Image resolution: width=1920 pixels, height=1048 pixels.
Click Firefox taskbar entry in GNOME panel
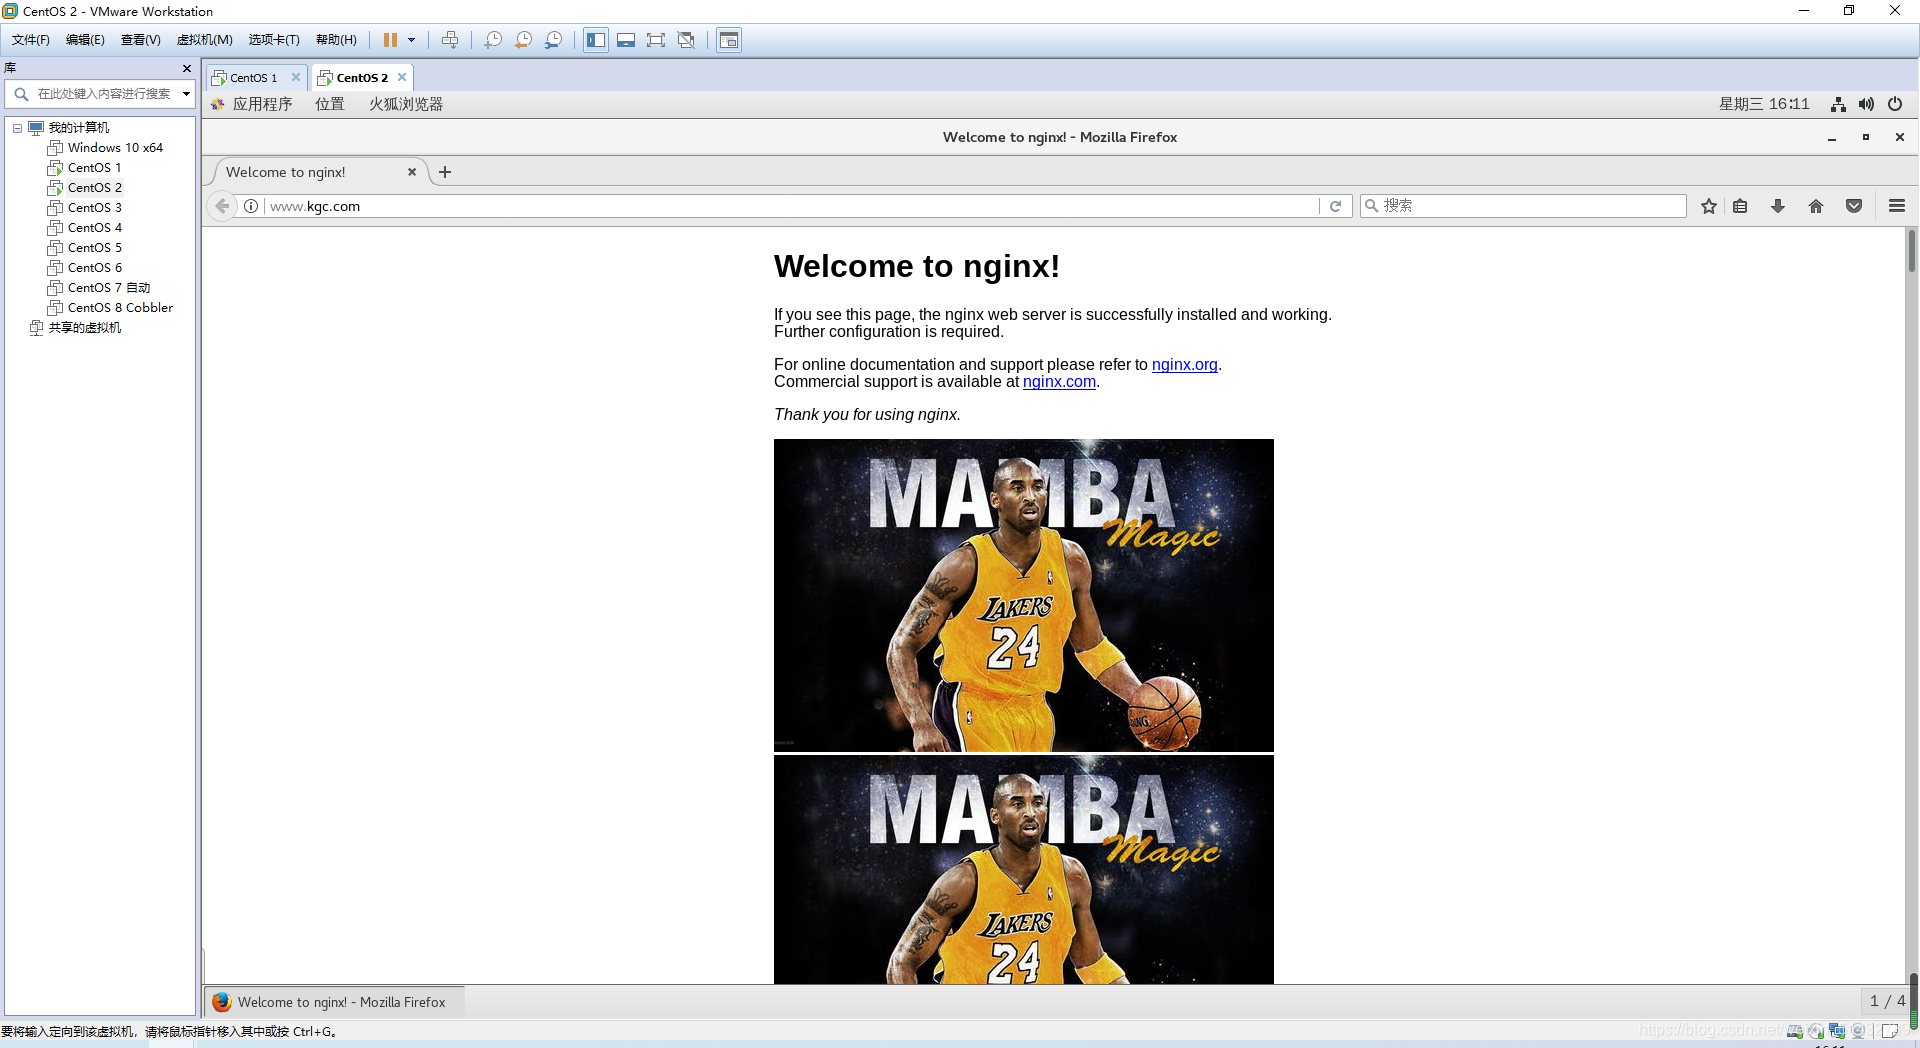(x=333, y=1002)
